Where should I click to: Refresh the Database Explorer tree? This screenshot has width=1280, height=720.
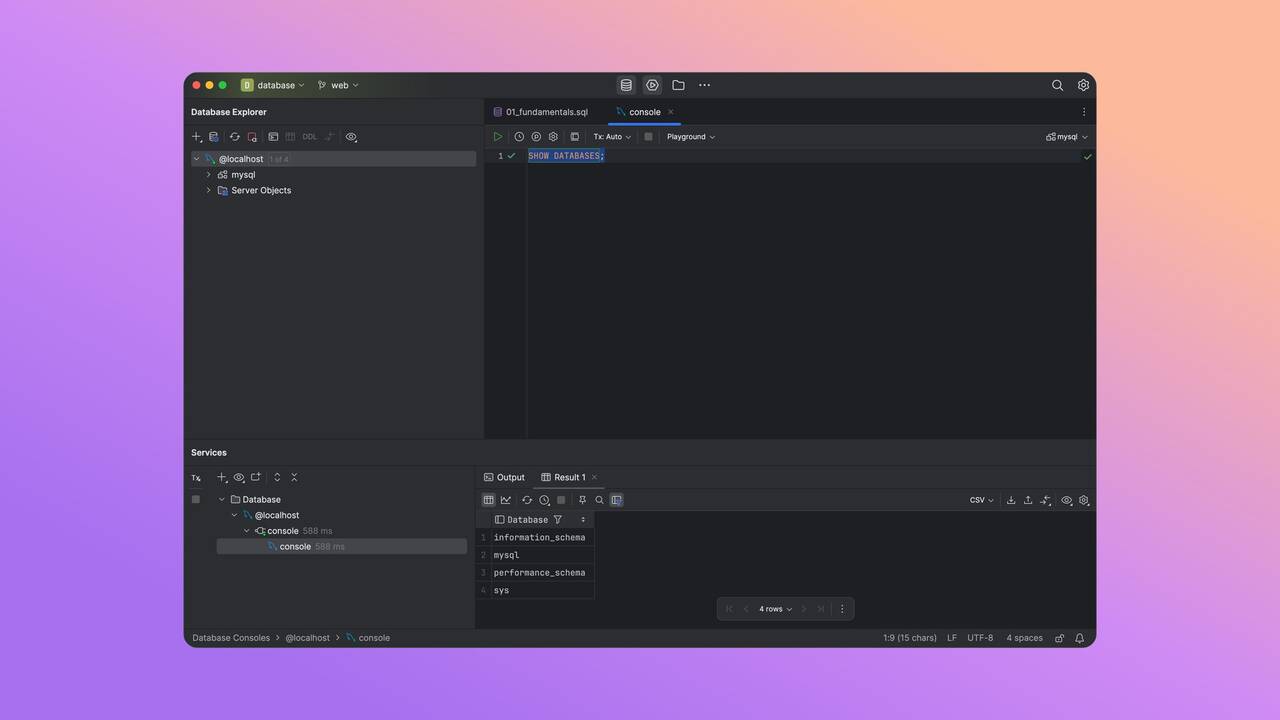coord(235,137)
